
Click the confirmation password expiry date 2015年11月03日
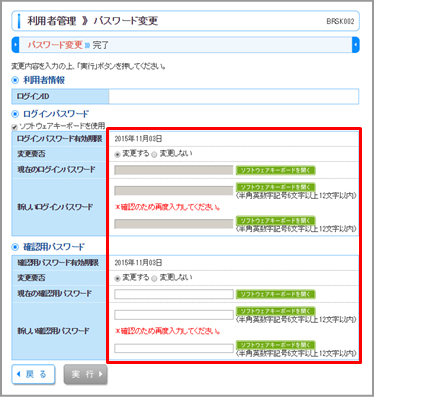(x=138, y=263)
